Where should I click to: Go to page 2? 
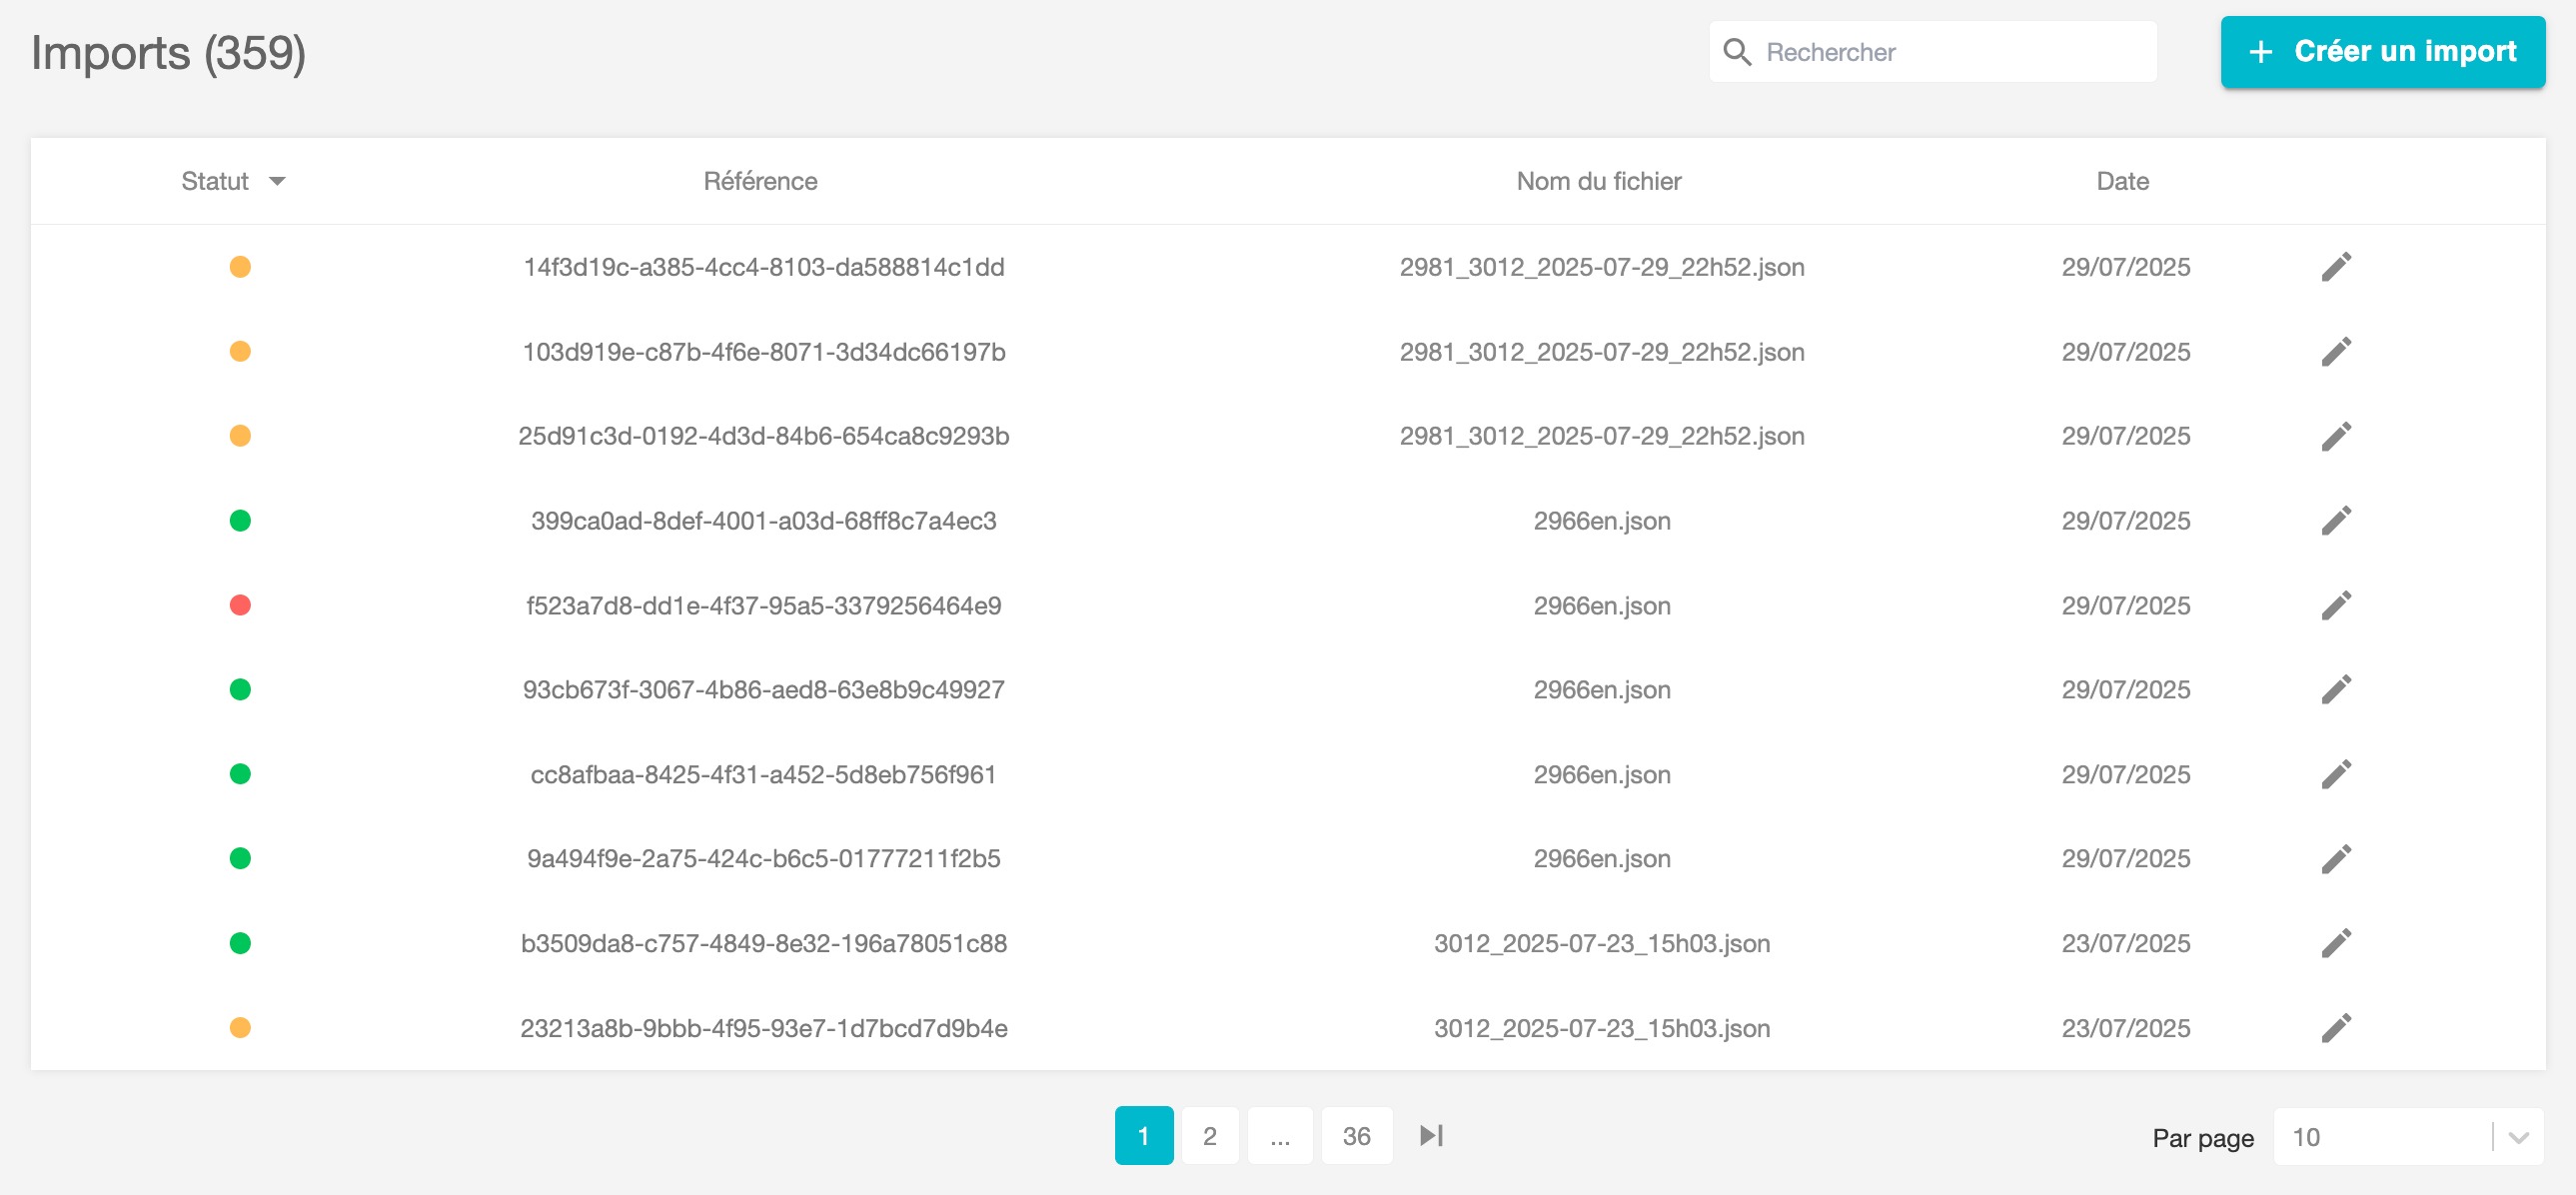tap(1209, 1136)
